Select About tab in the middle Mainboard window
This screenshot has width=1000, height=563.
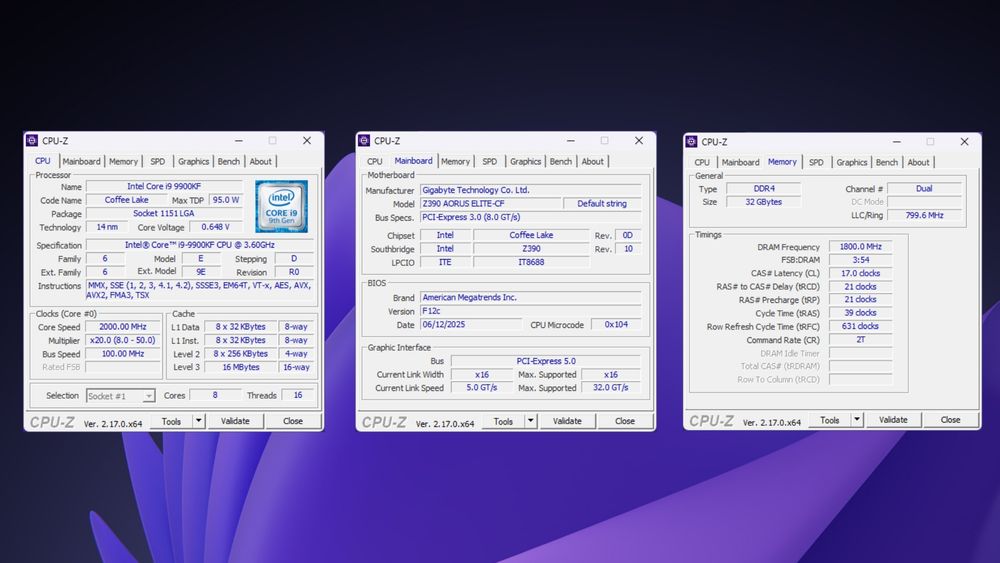click(x=592, y=161)
